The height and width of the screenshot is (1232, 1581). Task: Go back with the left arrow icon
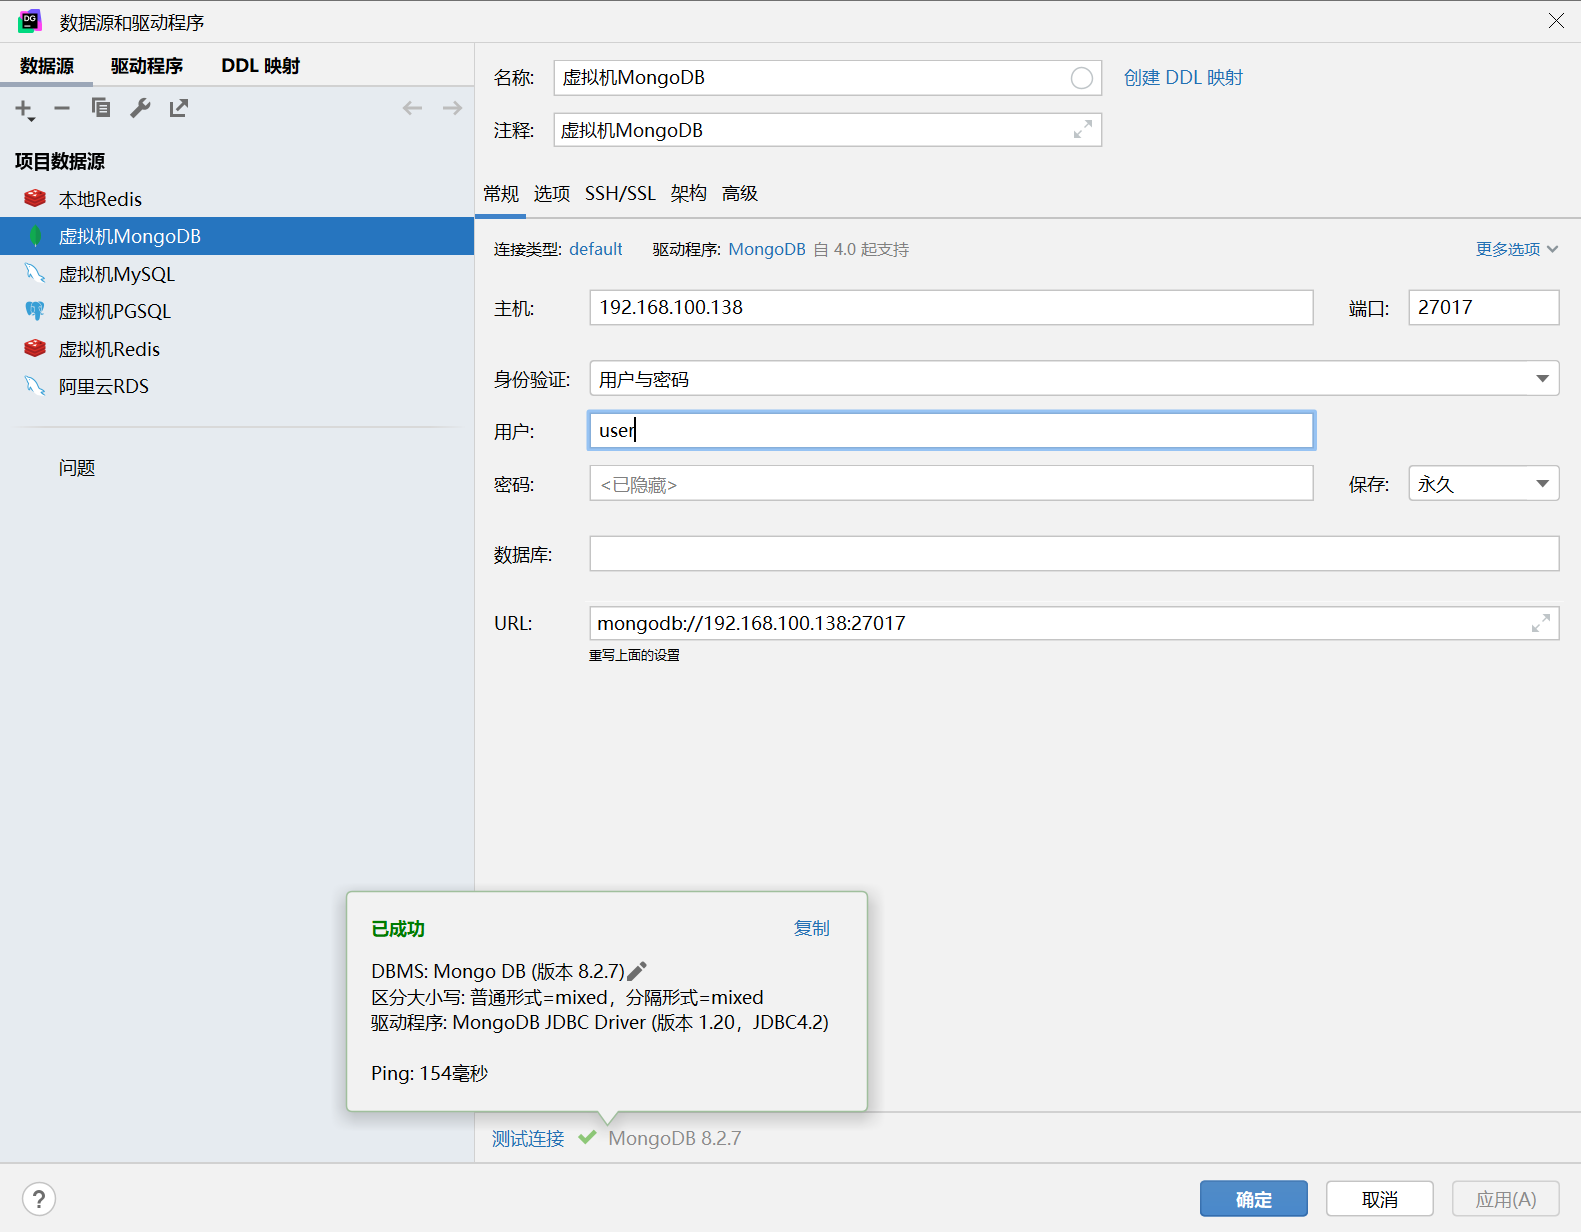tap(412, 108)
